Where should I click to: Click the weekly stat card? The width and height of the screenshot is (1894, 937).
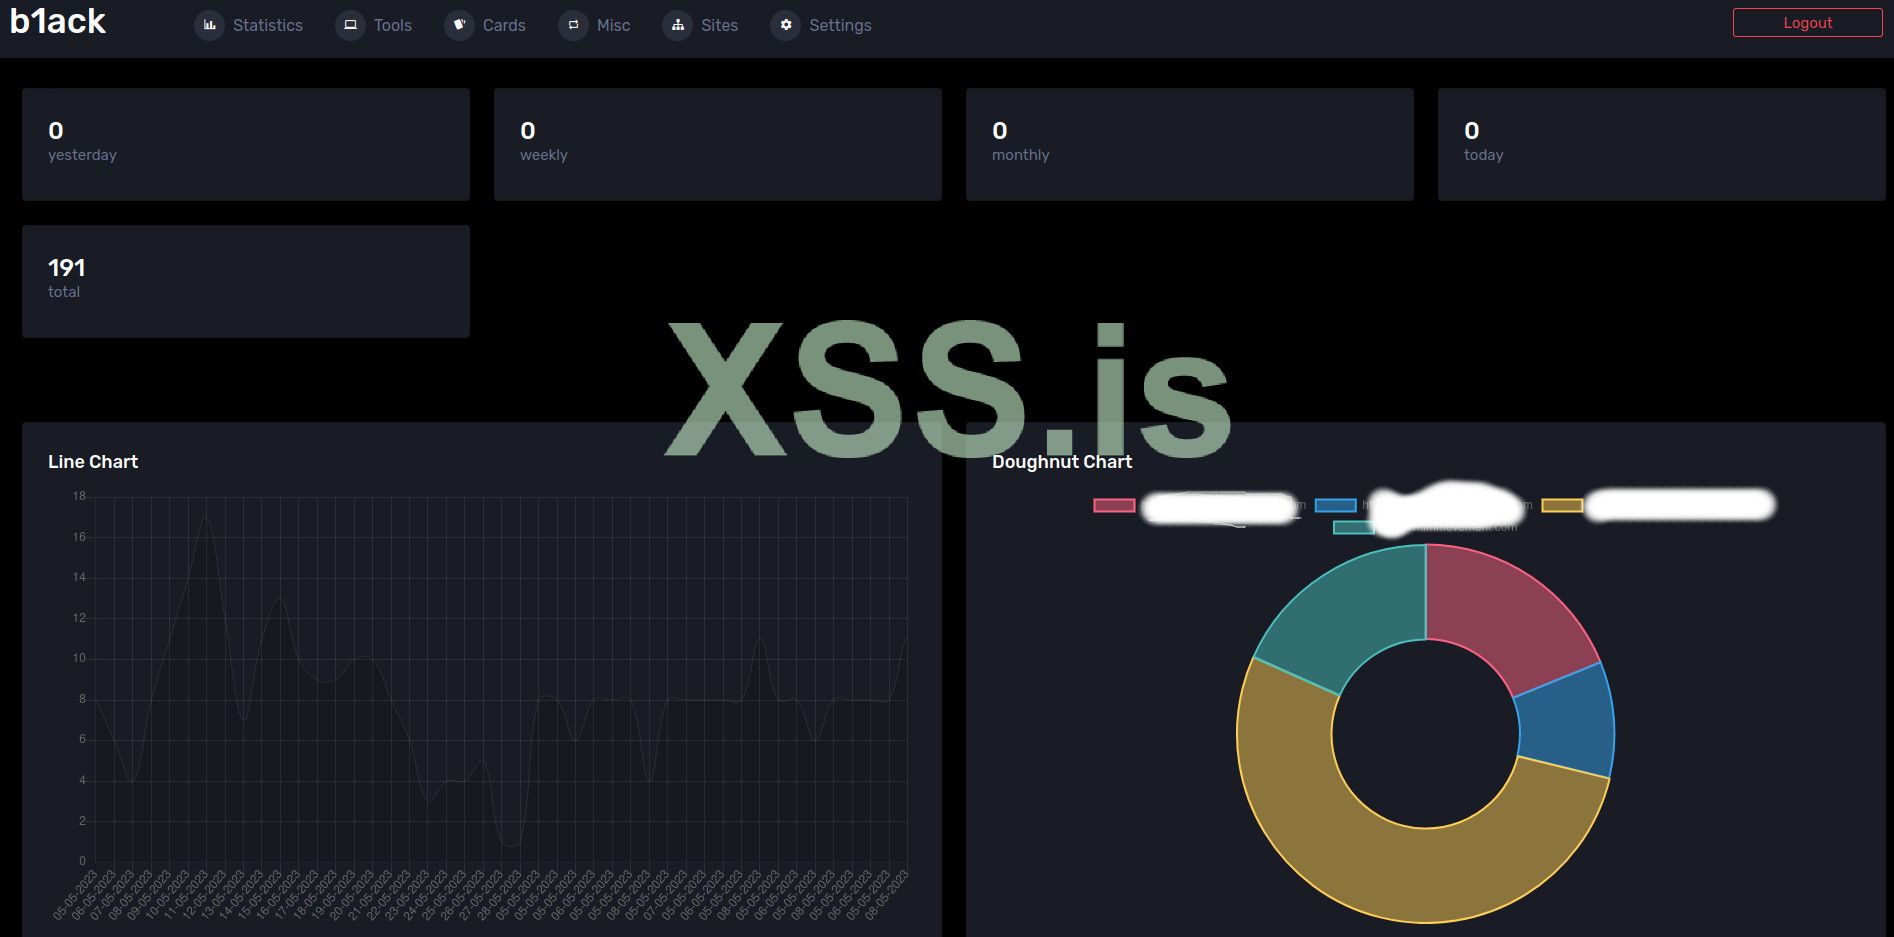click(718, 144)
